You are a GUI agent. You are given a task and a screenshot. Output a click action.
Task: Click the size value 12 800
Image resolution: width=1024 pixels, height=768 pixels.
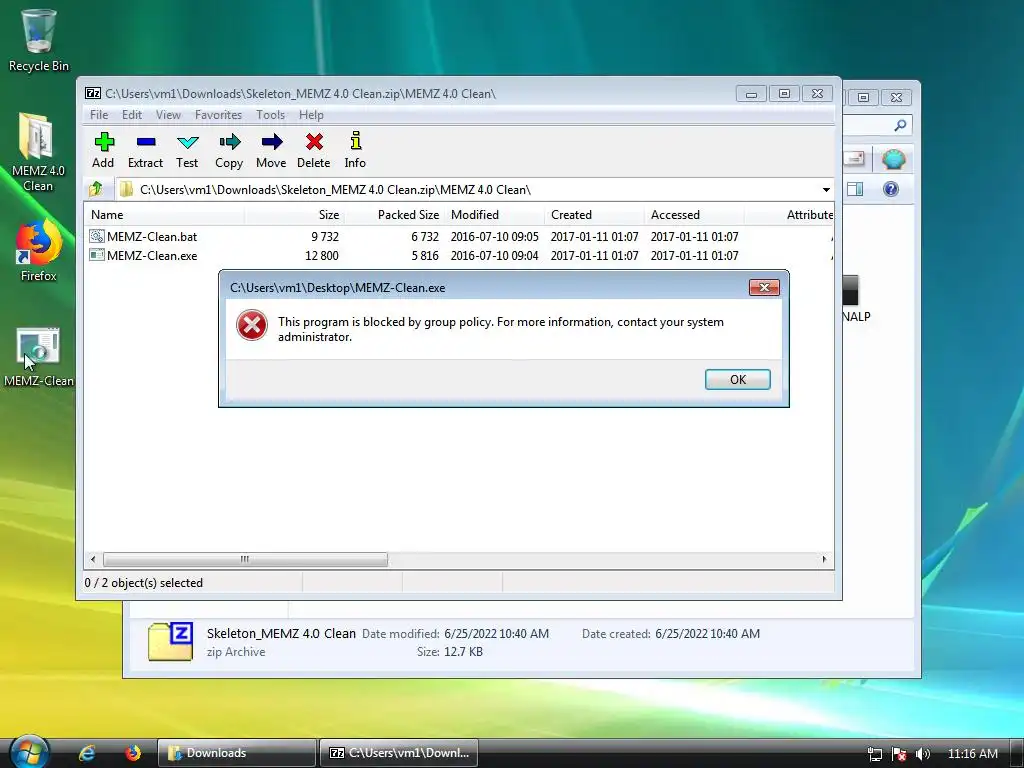pyautogui.click(x=322, y=256)
